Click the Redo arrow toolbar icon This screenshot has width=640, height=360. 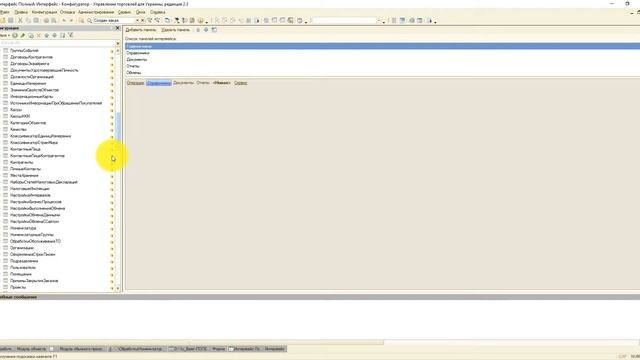click(x=71, y=20)
